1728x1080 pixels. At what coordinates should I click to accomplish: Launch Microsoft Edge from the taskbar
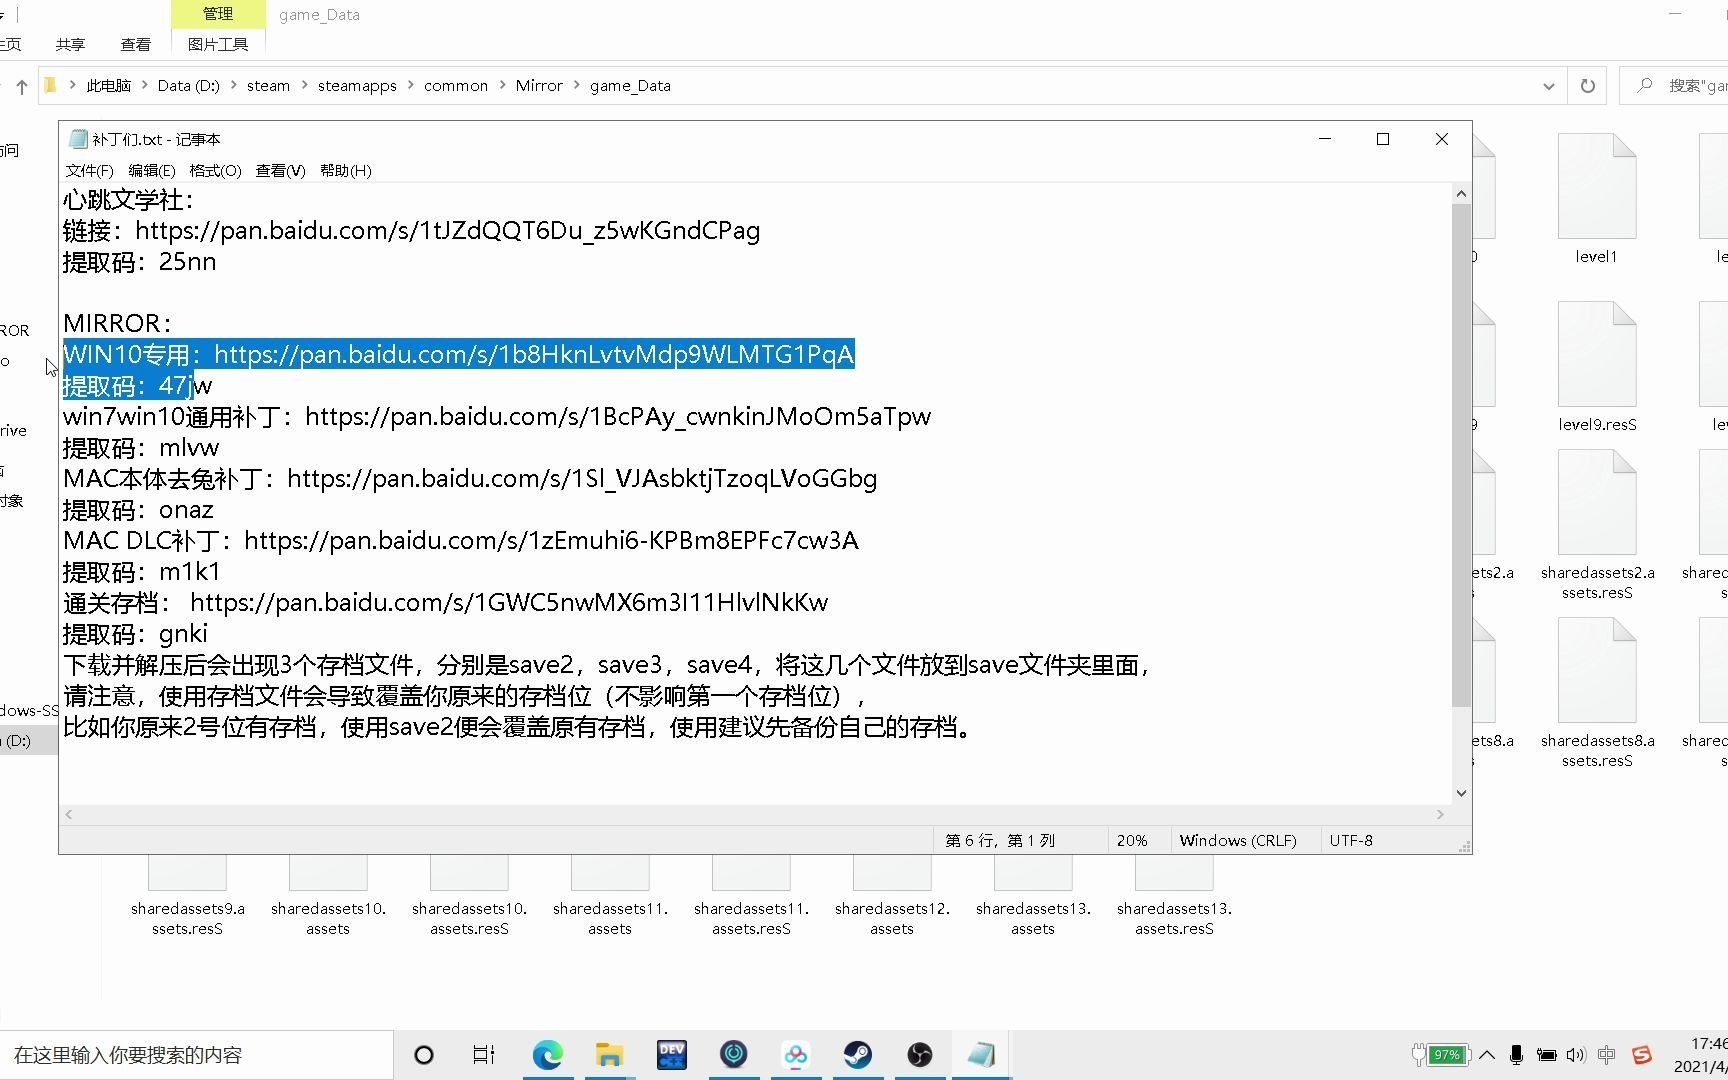[x=547, y=1055]
